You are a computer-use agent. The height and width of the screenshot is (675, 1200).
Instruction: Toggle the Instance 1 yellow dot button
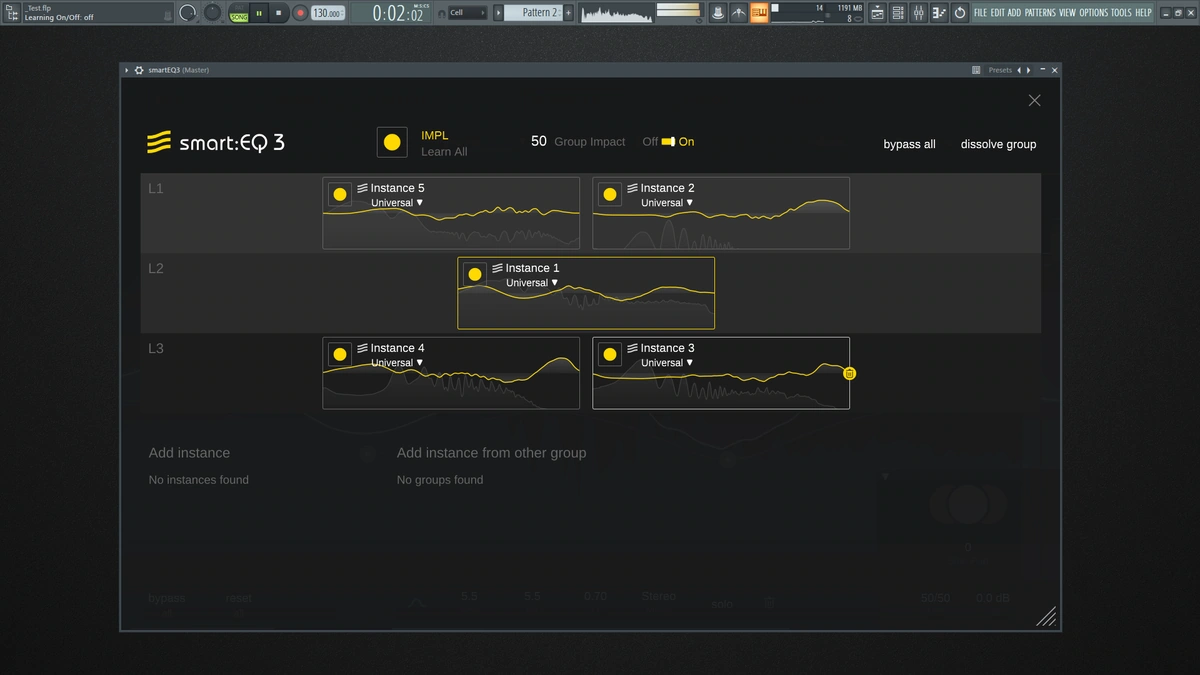click(x=475, y=274)
